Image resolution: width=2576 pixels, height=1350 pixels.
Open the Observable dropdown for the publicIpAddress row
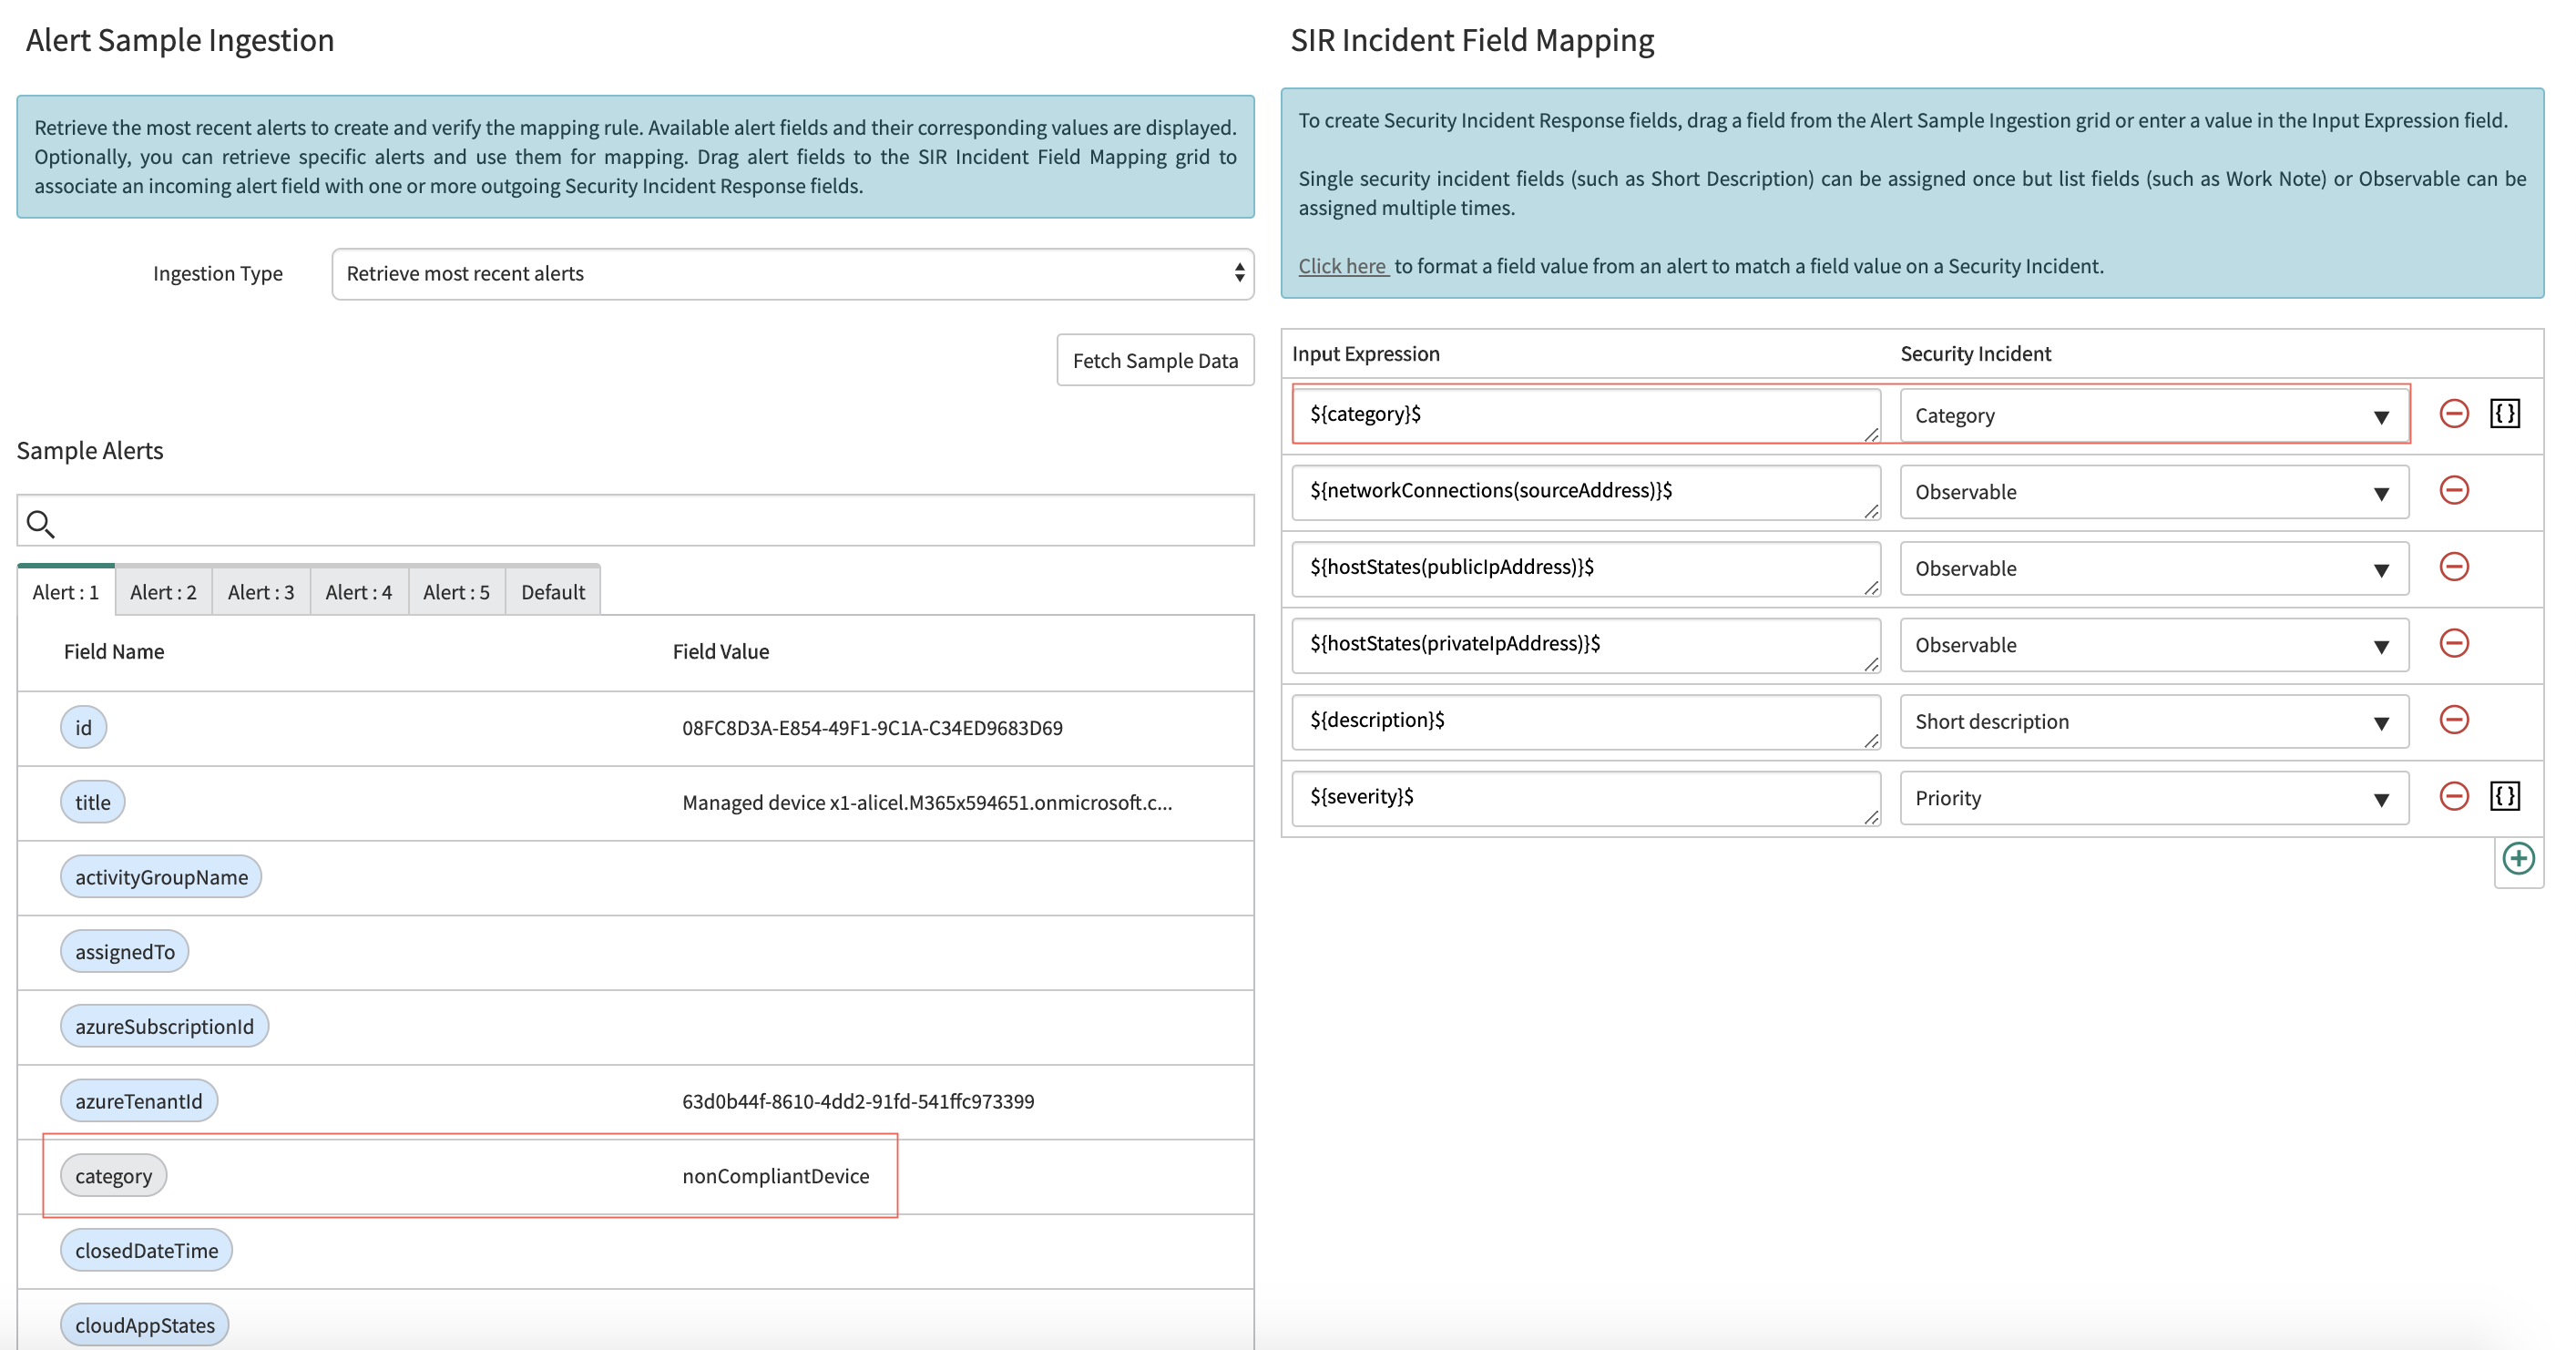point(2154,569)
